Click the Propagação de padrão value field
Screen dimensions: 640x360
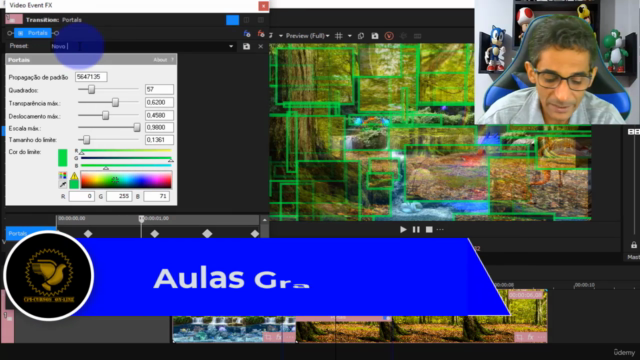pos(91,77)
